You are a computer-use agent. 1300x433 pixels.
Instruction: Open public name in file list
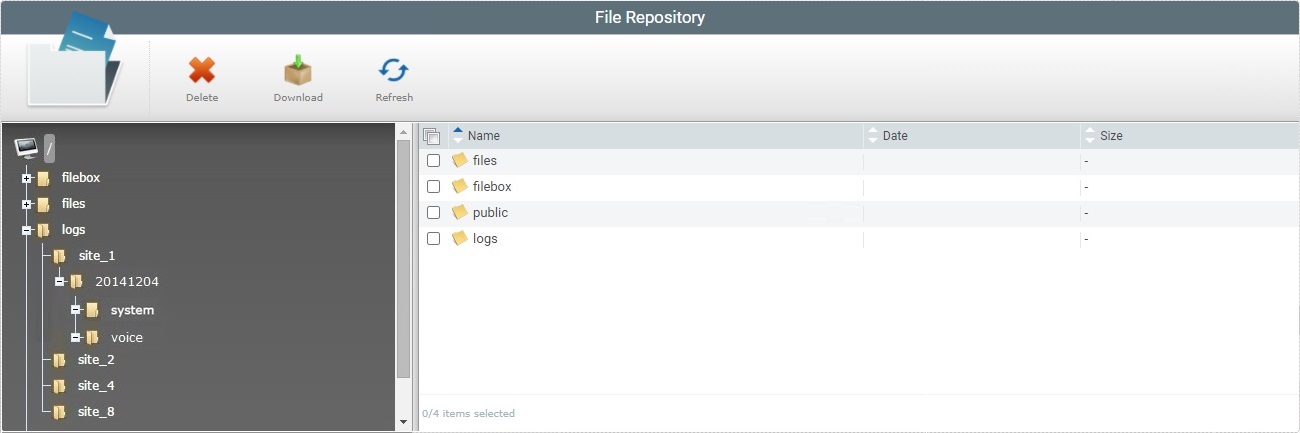(490, 212)
